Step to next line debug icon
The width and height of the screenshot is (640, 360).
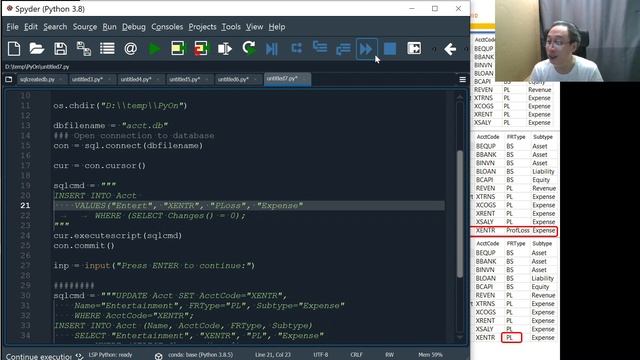point(297,48)
